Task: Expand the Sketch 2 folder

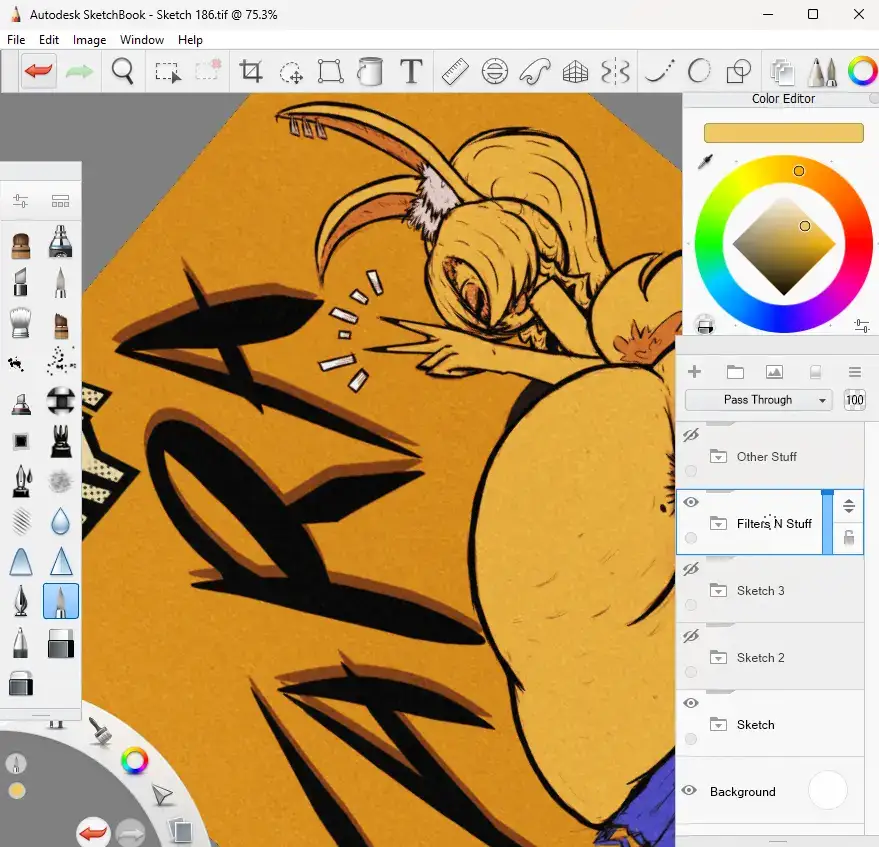Action: (718, 658)
